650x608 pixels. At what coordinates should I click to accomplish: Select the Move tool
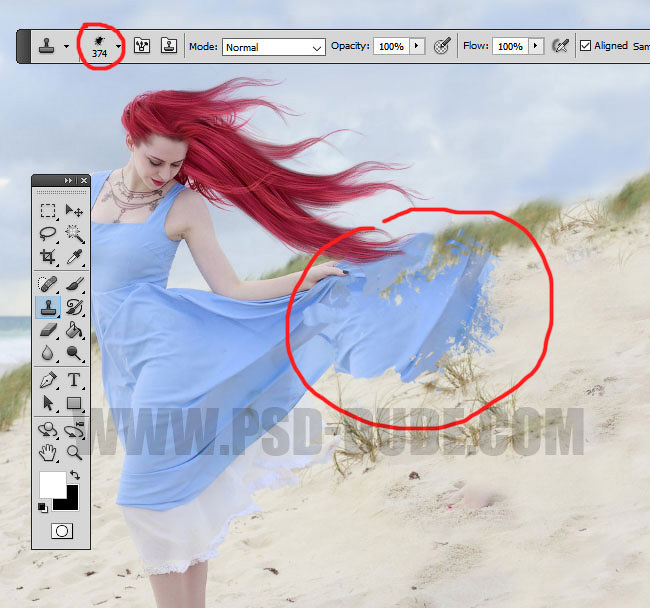point(74,210)
